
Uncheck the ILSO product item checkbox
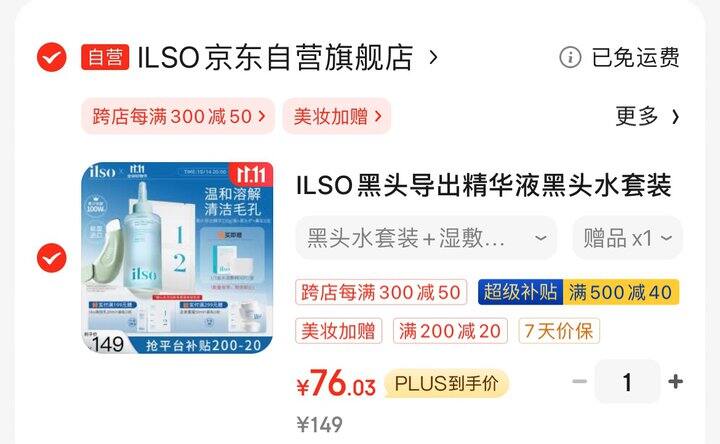51,258
